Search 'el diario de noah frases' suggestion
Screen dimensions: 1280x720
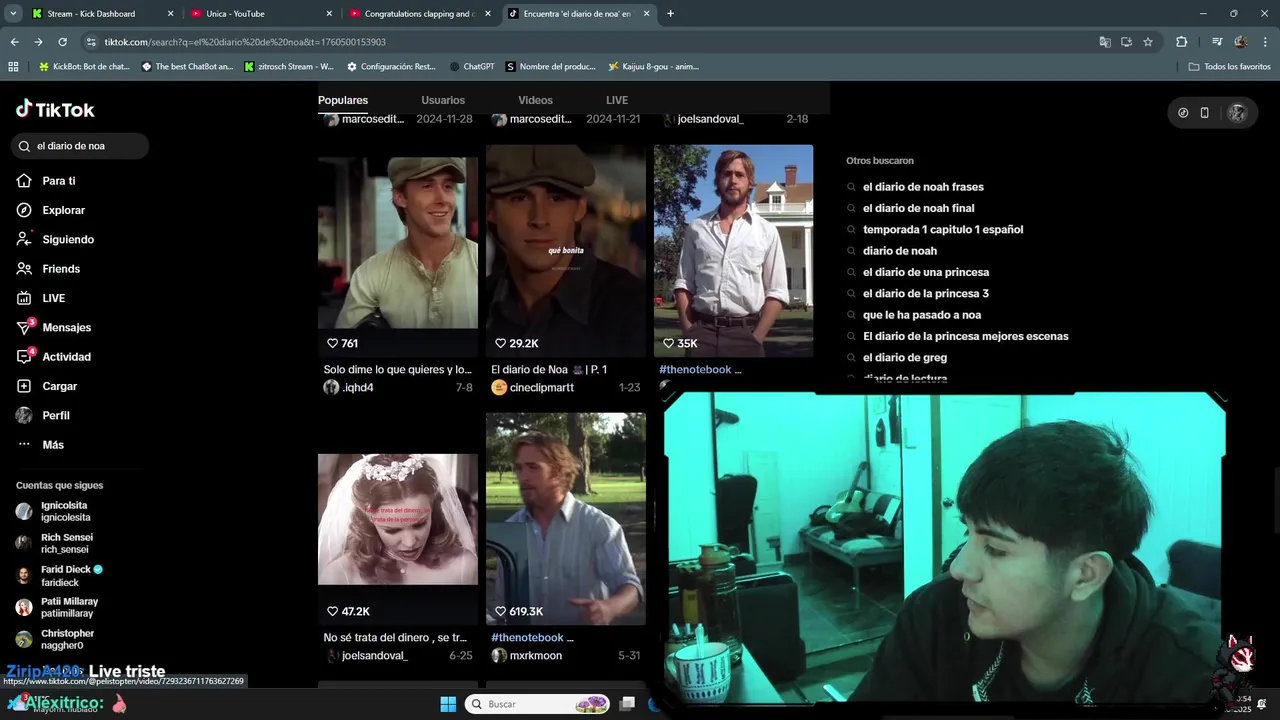point(923,187)
